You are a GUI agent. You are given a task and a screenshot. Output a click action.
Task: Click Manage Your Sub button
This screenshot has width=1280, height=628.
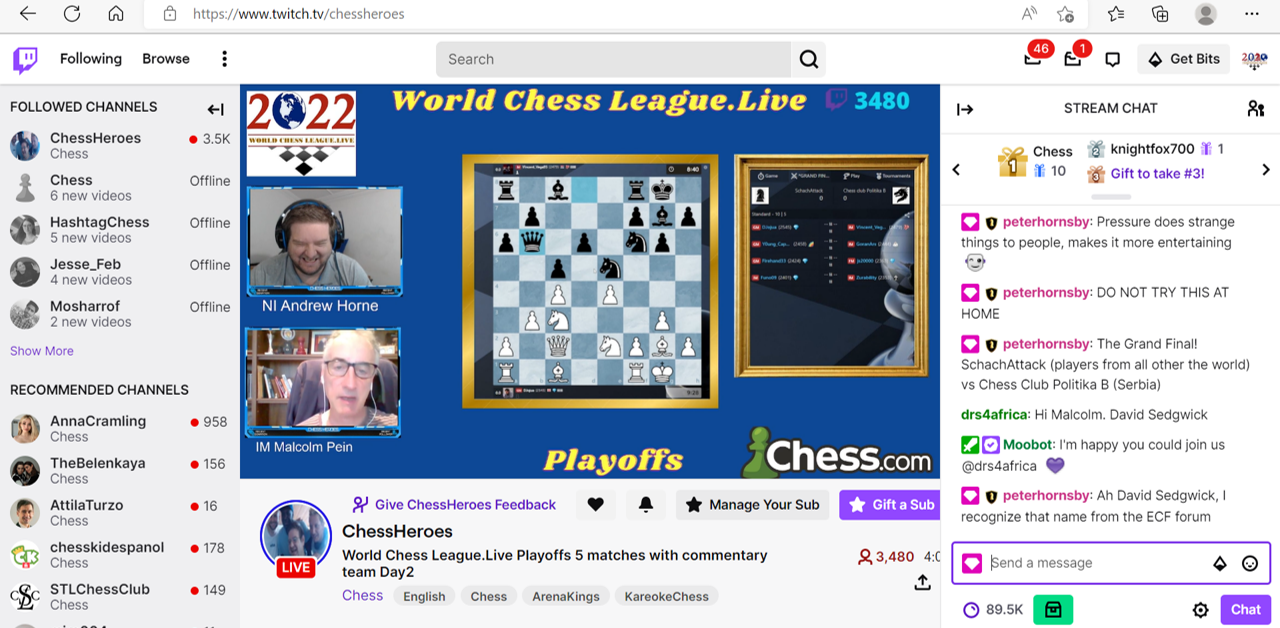tap(752, 505)
